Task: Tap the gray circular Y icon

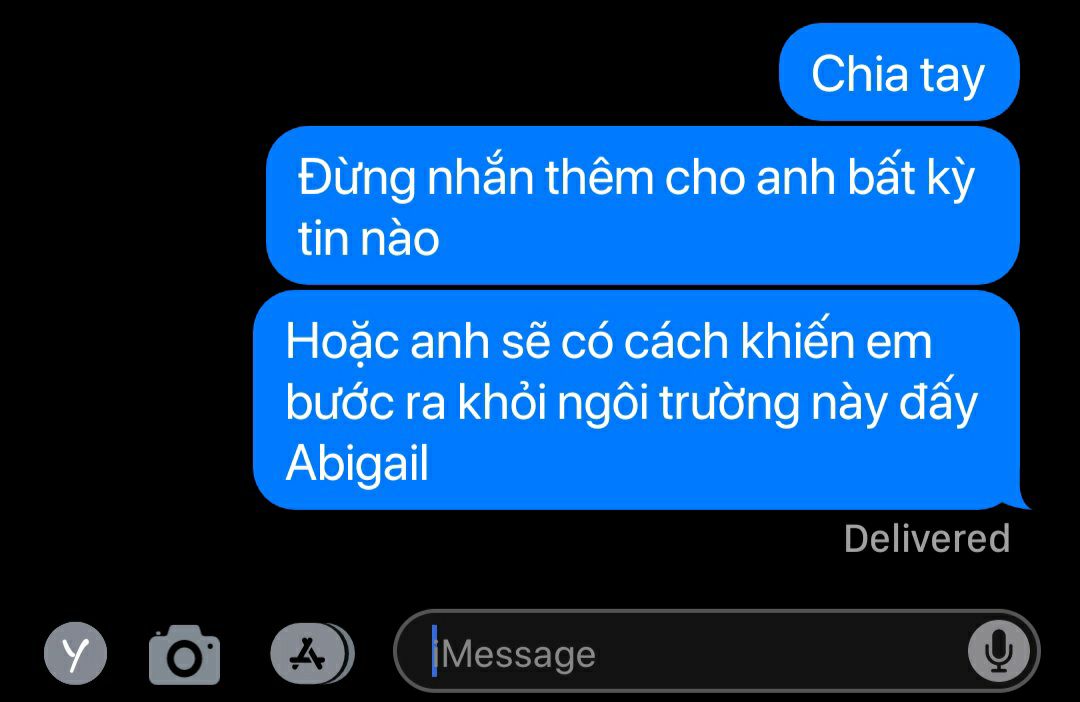Action: 76,652
